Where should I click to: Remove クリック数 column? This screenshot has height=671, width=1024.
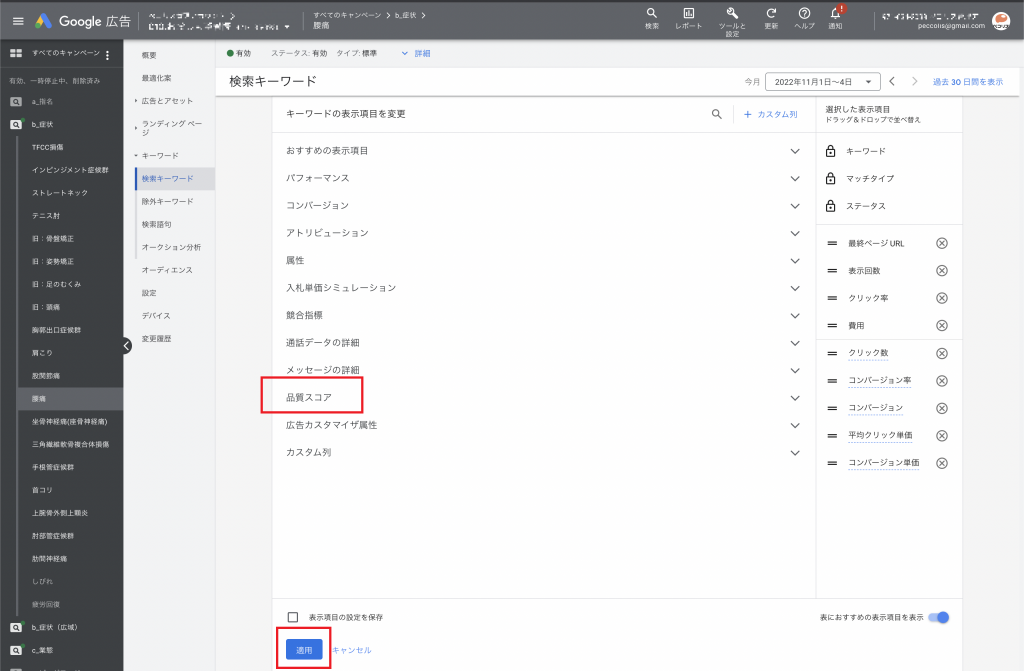pyautogui.click(x=942, y=353)
